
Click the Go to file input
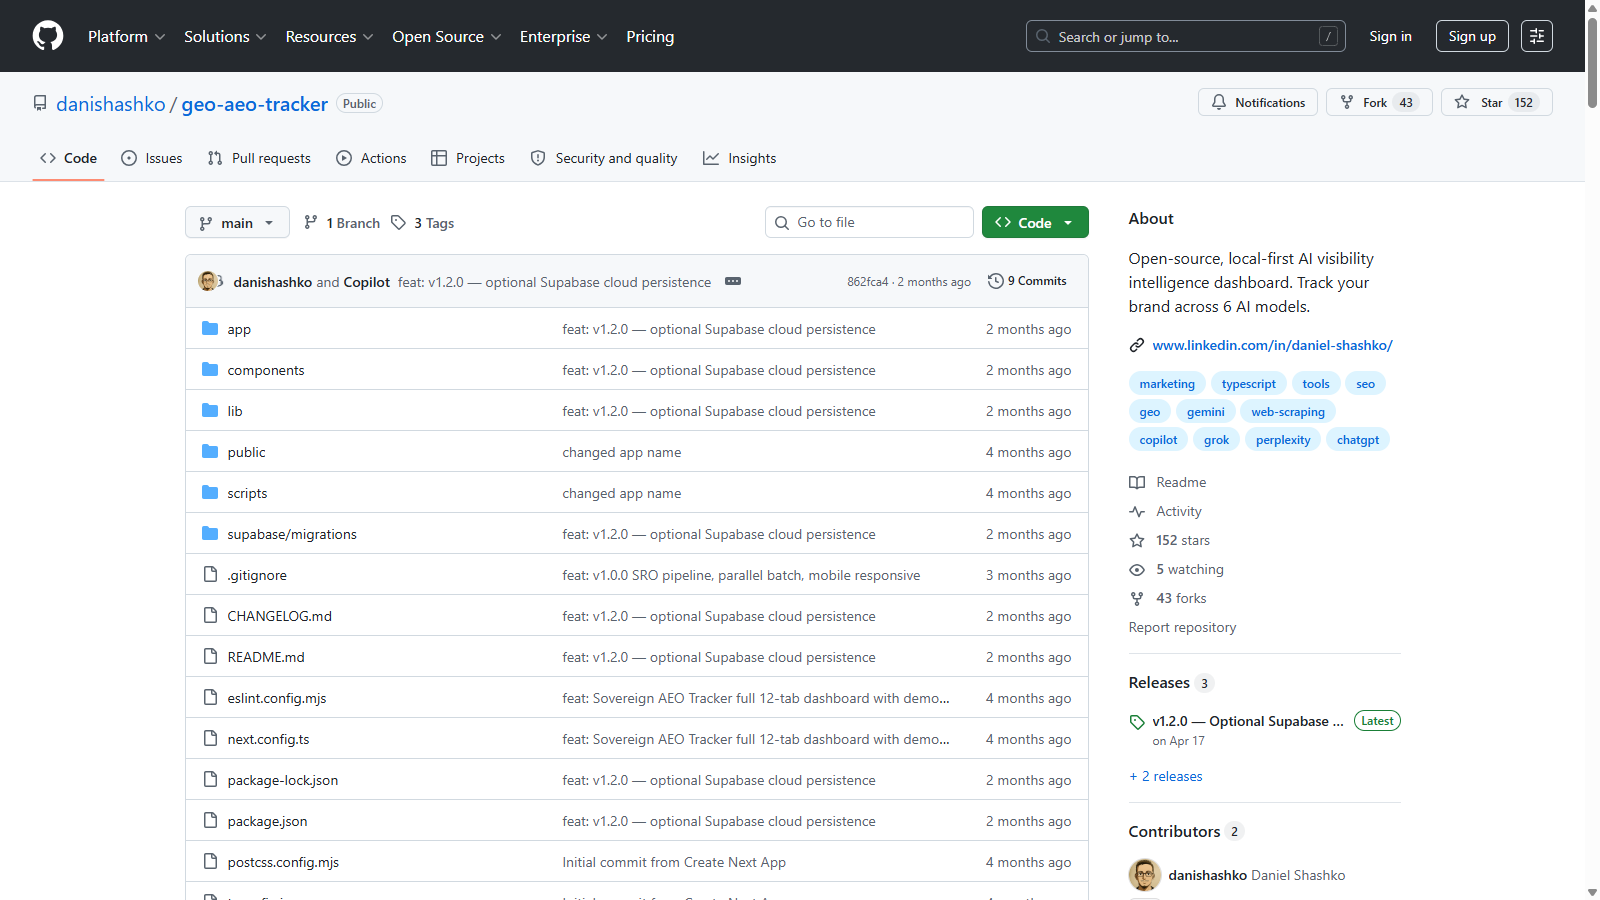[x=869, y=222]
